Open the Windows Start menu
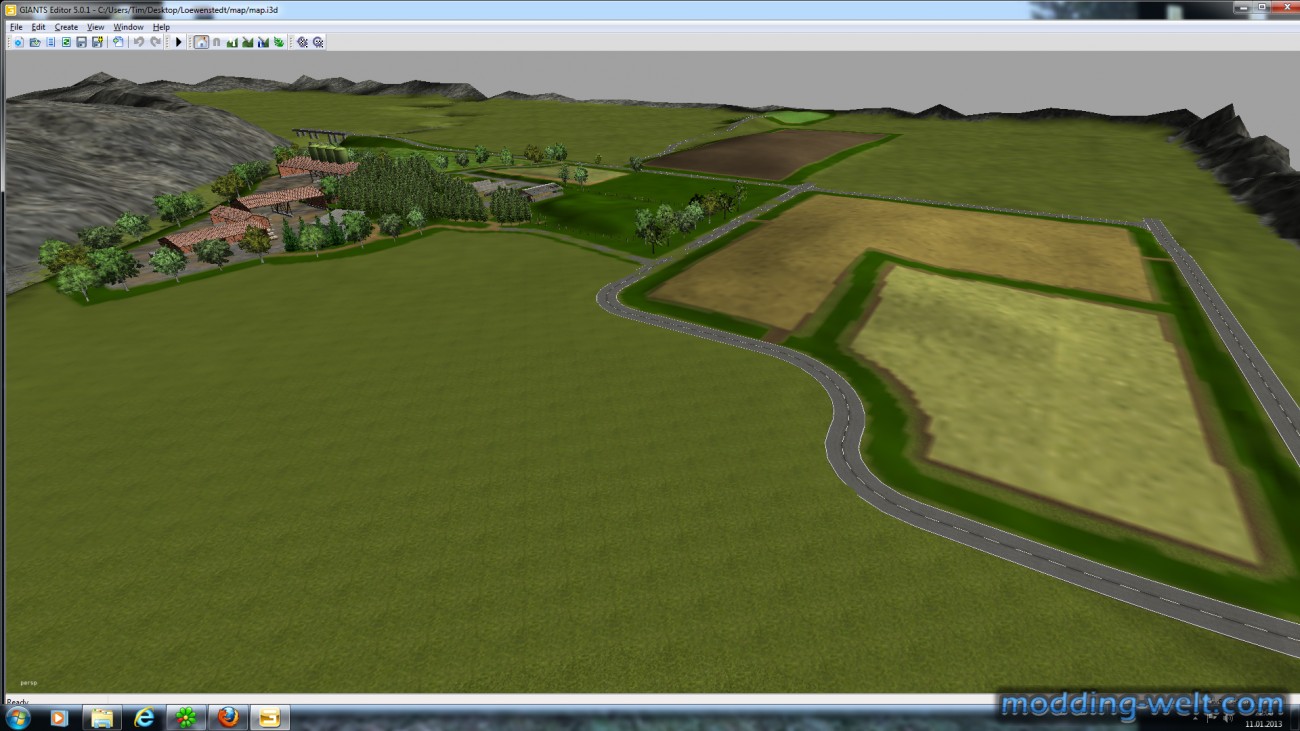Viewport: 1300px width, 731px height. pyautogui.click(x=18, y=718)
